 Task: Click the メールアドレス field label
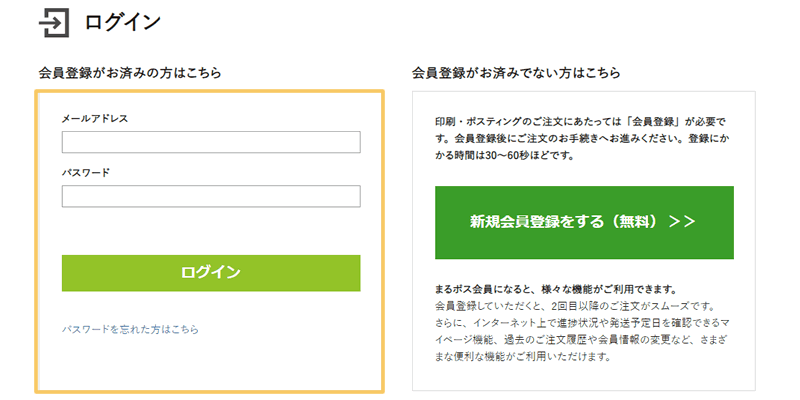tap(95, 119)
